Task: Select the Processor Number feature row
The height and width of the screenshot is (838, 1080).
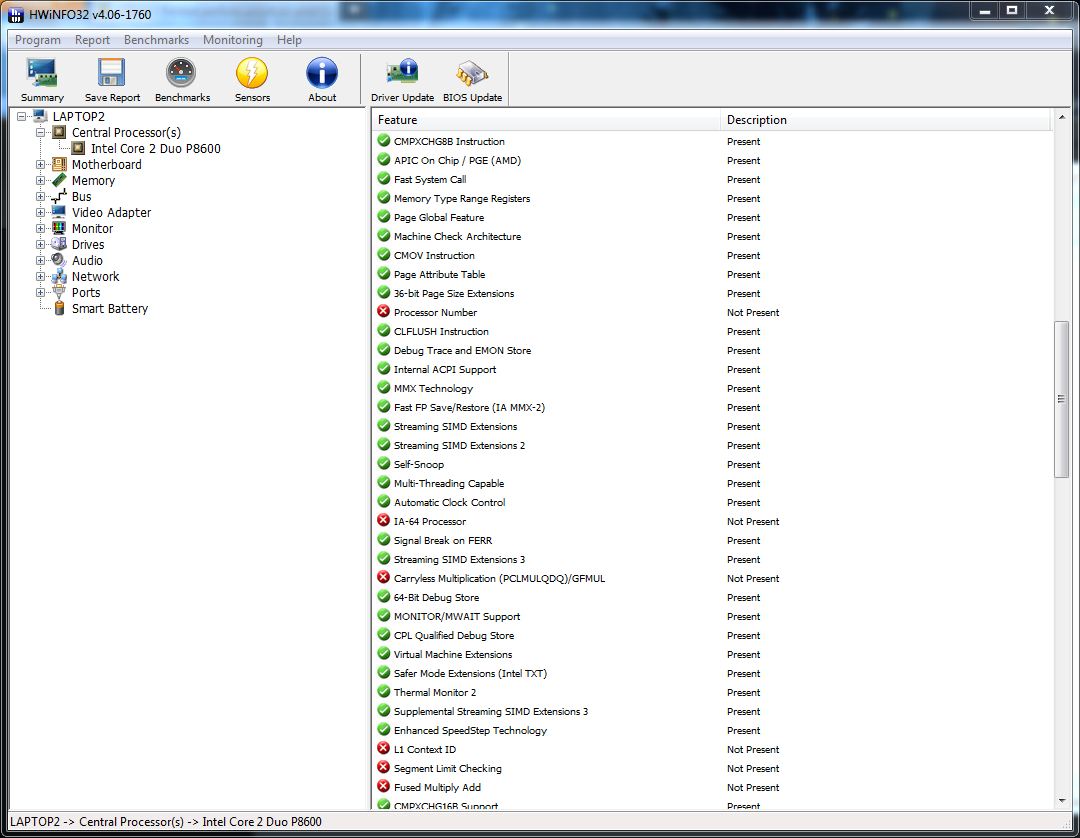Action: pos(435,313)
